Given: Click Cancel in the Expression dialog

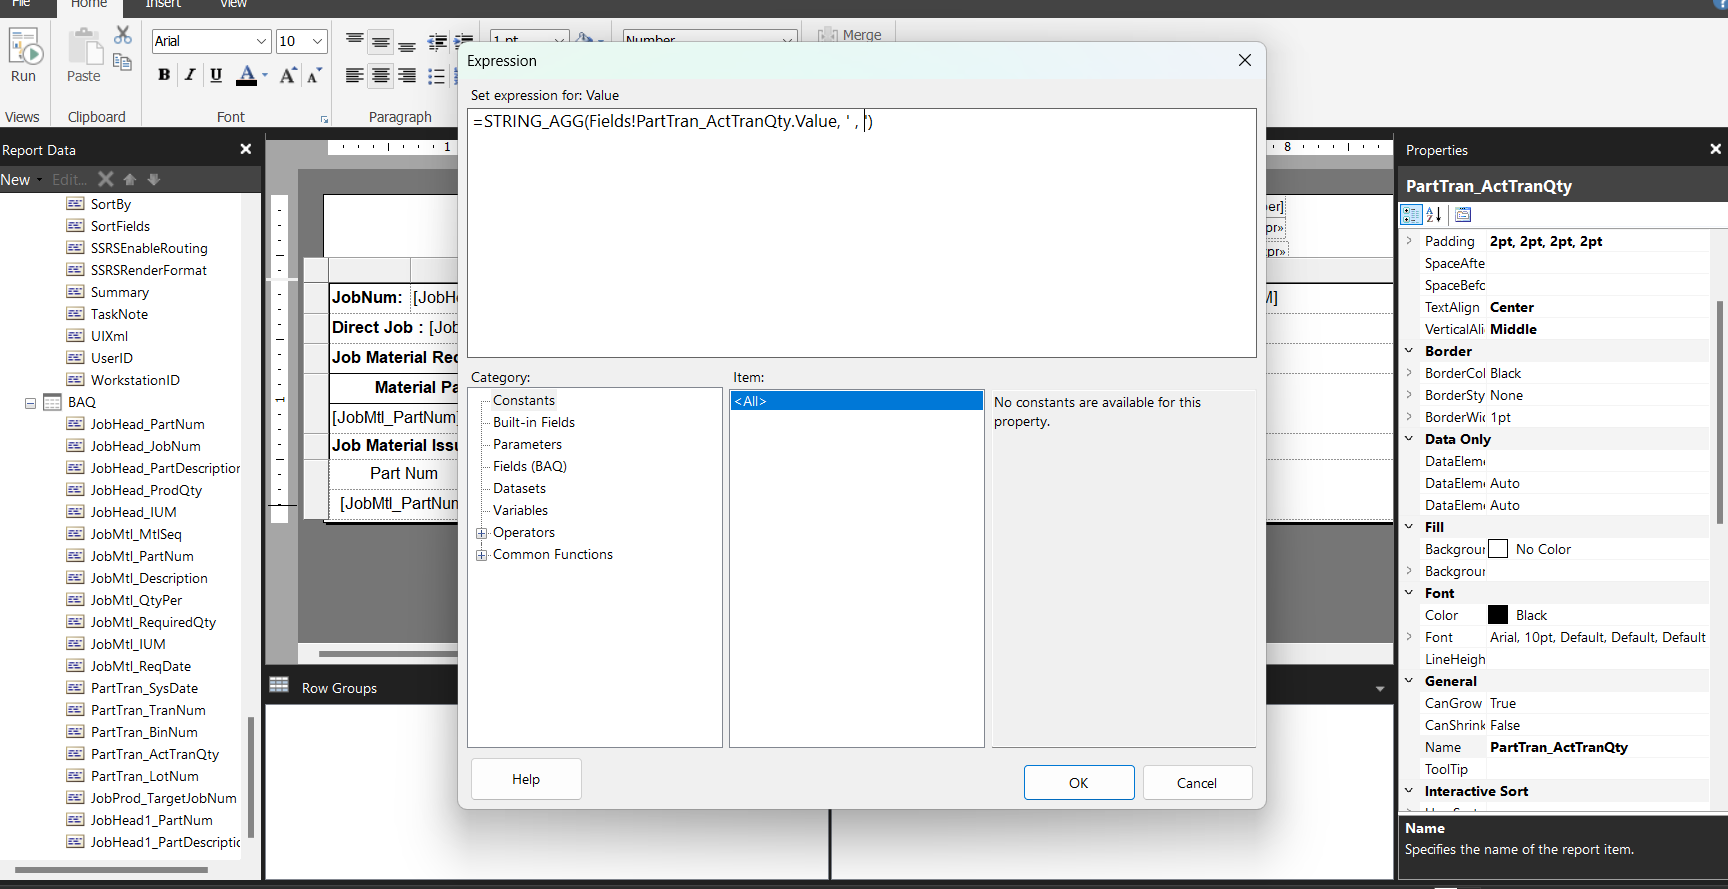Looking at the screenshot, I should point(1197,783).
